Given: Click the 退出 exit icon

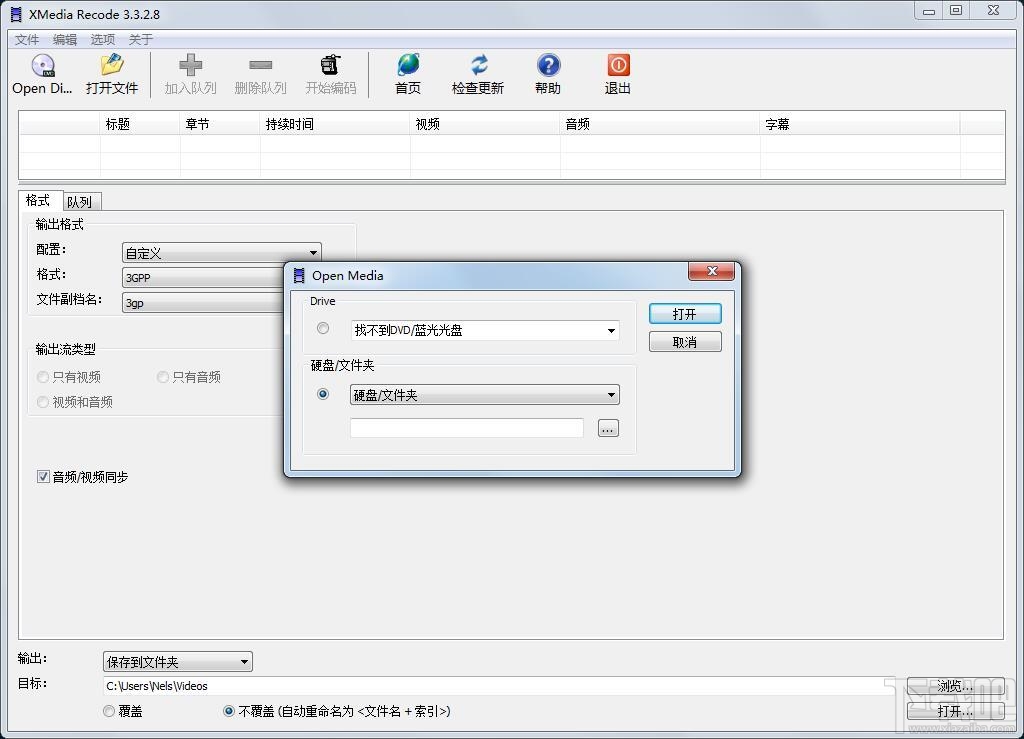Looking at the screenshot, I should tap(617, 72).
